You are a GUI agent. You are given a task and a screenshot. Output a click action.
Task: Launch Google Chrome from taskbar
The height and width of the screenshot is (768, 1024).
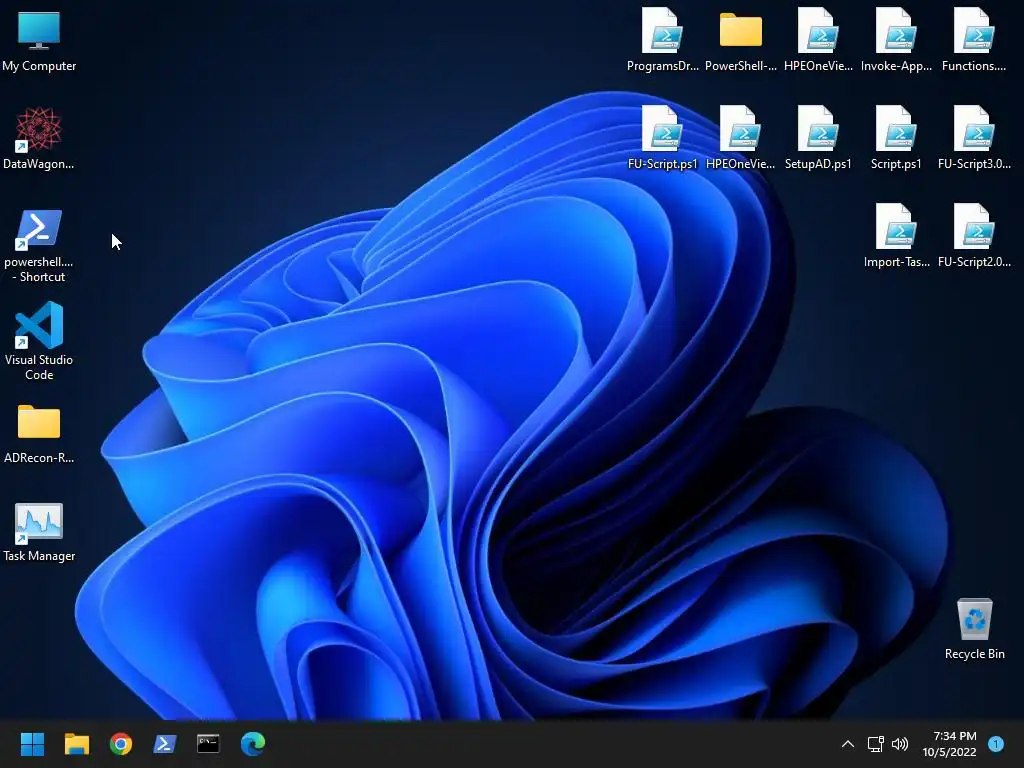click(121, 744)
